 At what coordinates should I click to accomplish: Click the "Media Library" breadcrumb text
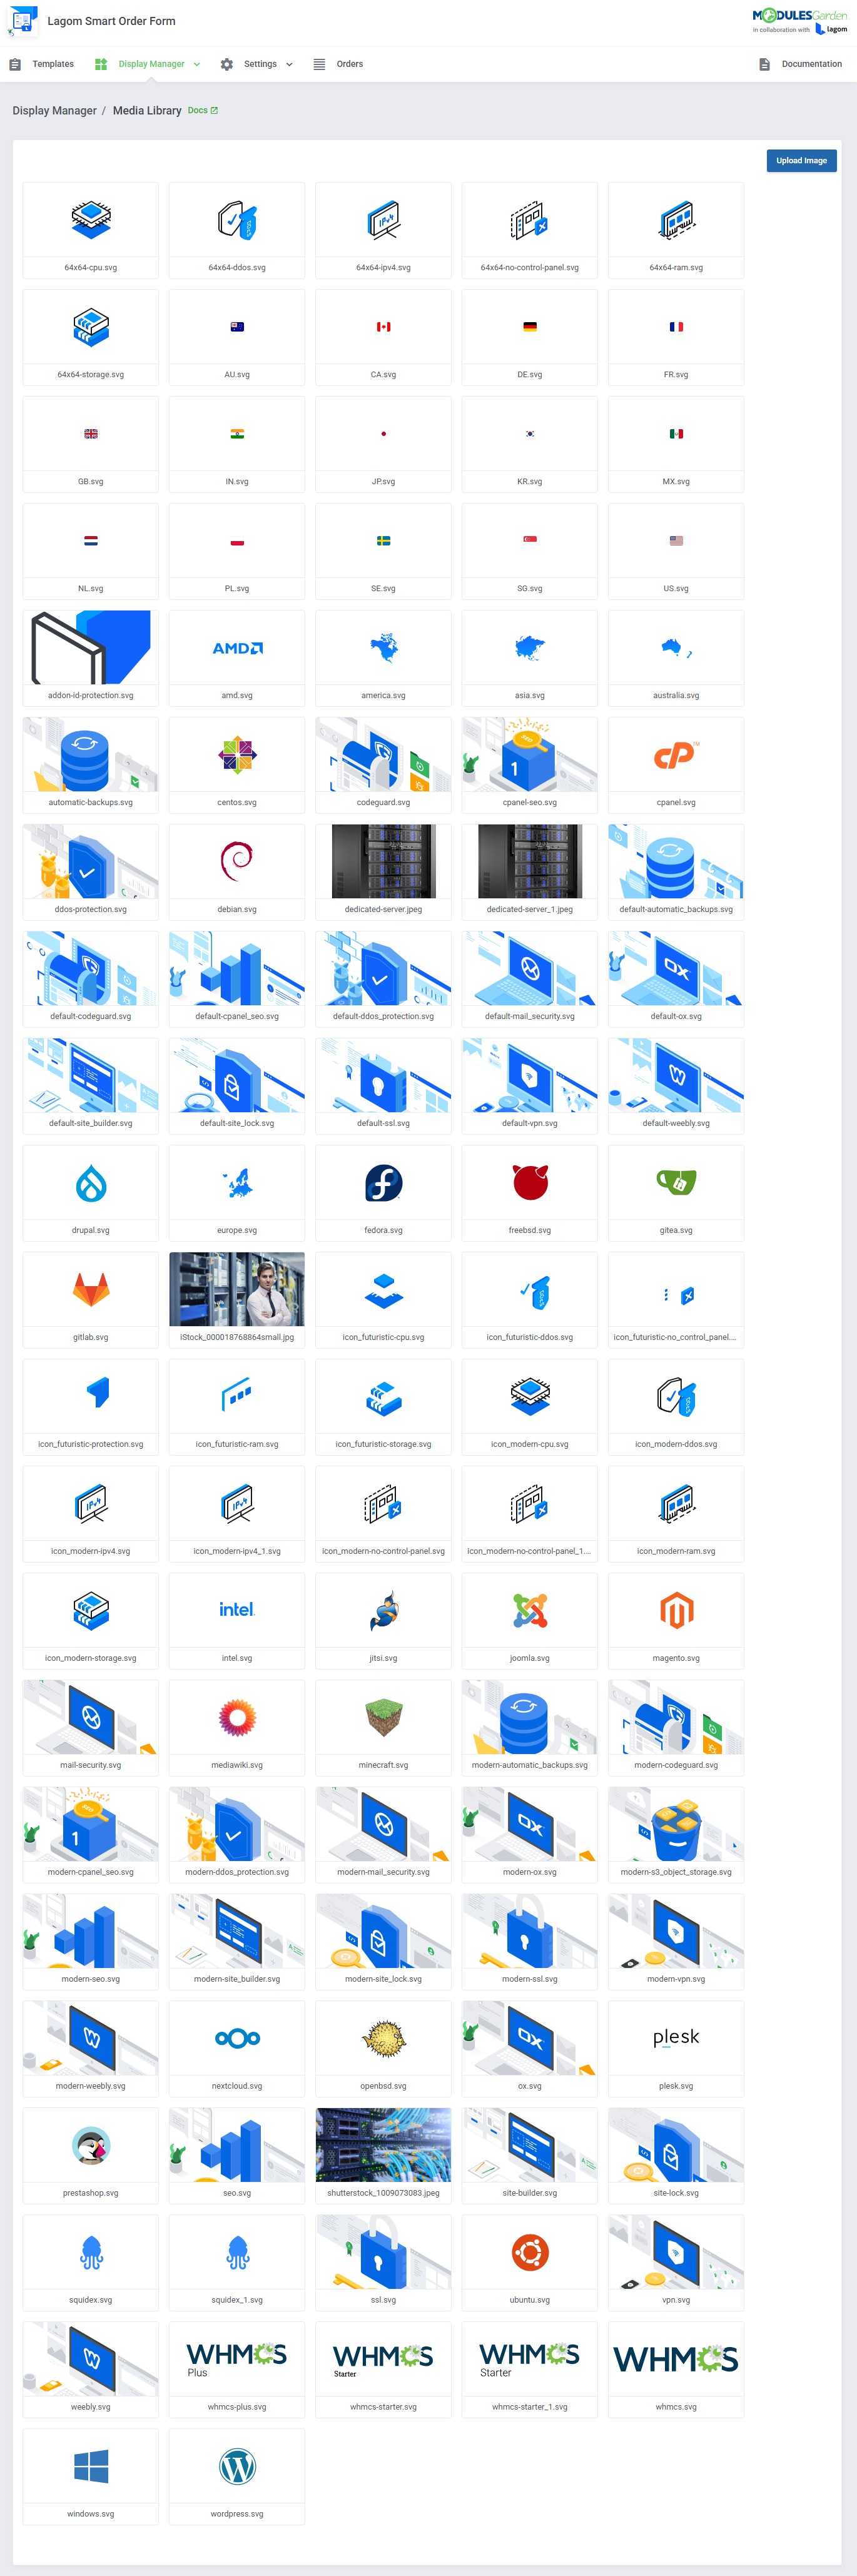[x=147, y=111]
